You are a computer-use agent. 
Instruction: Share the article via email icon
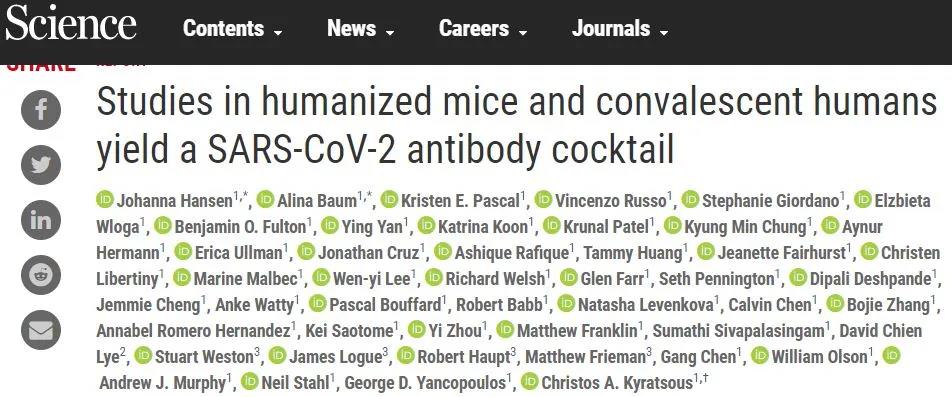click(x=41, y=330)
